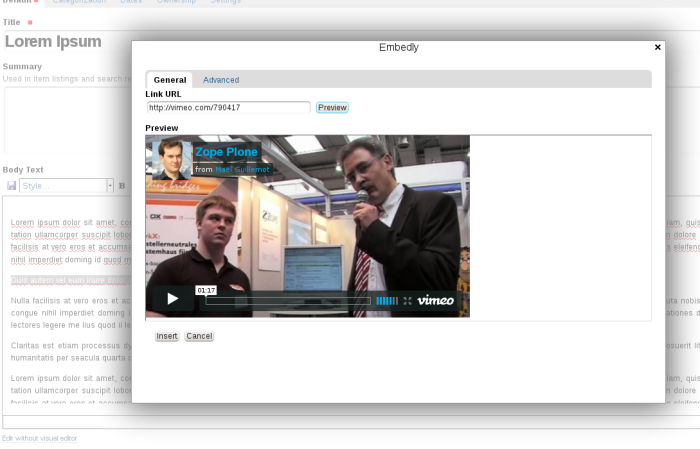The width and height of the screenshot is (700, 449).
Task: Click the uploader portrait thumbnail
Action: 171,157
